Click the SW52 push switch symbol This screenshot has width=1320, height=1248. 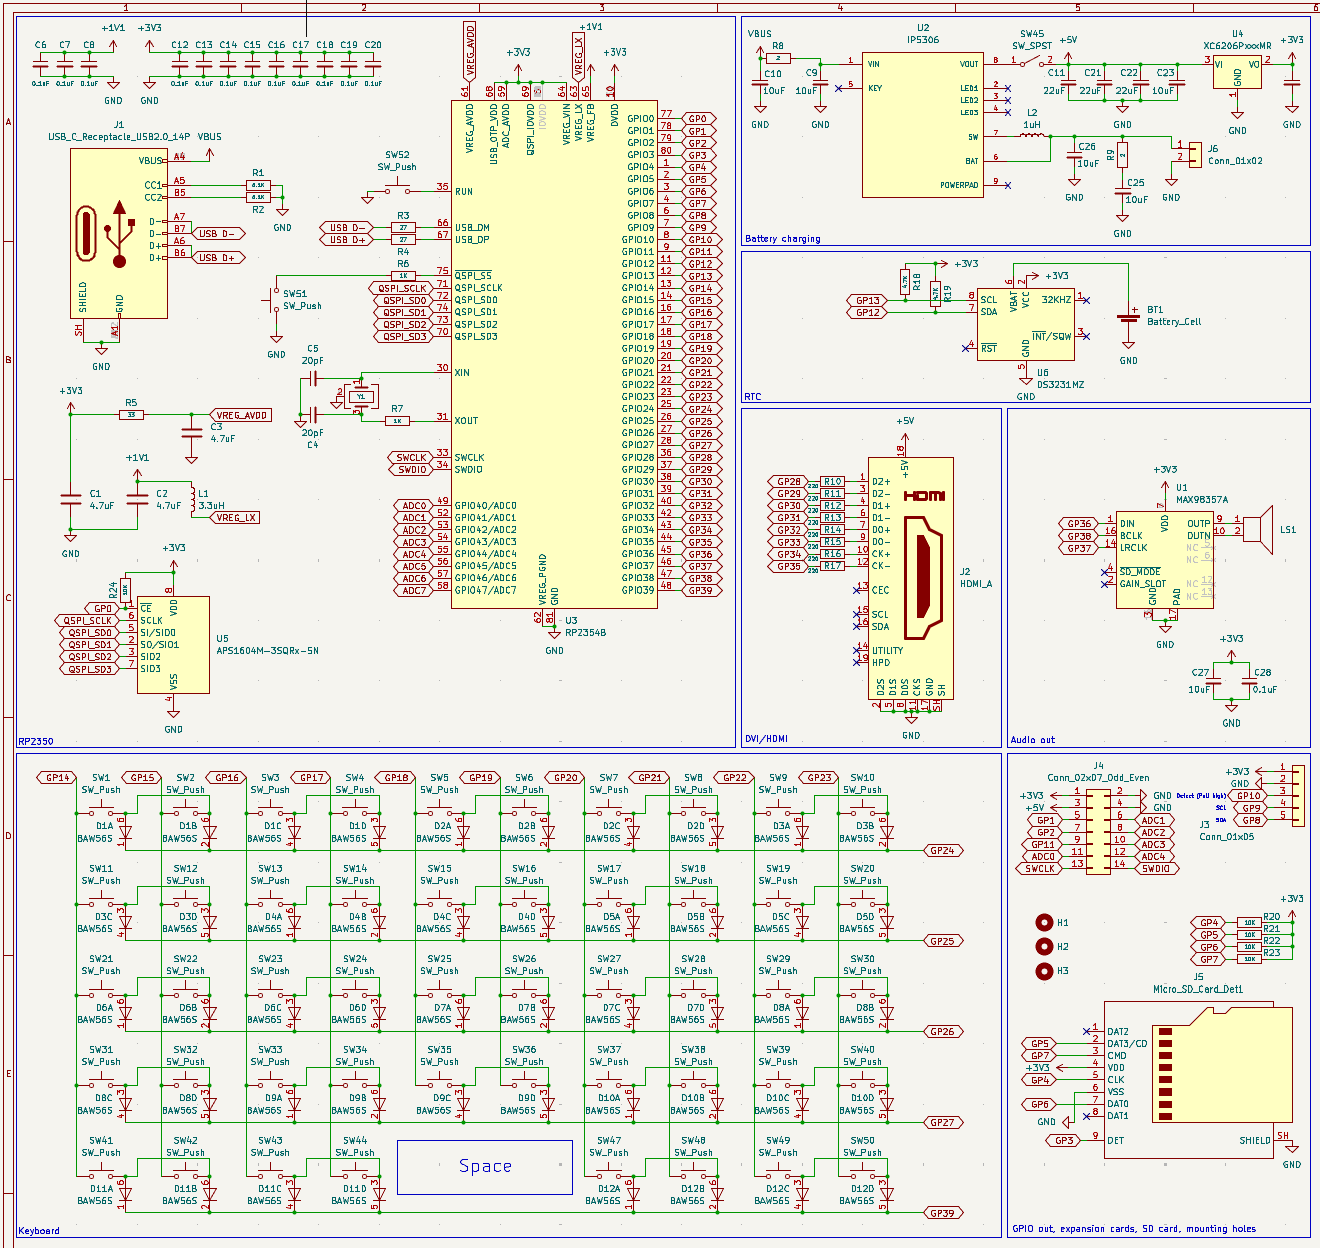[397, 187]
